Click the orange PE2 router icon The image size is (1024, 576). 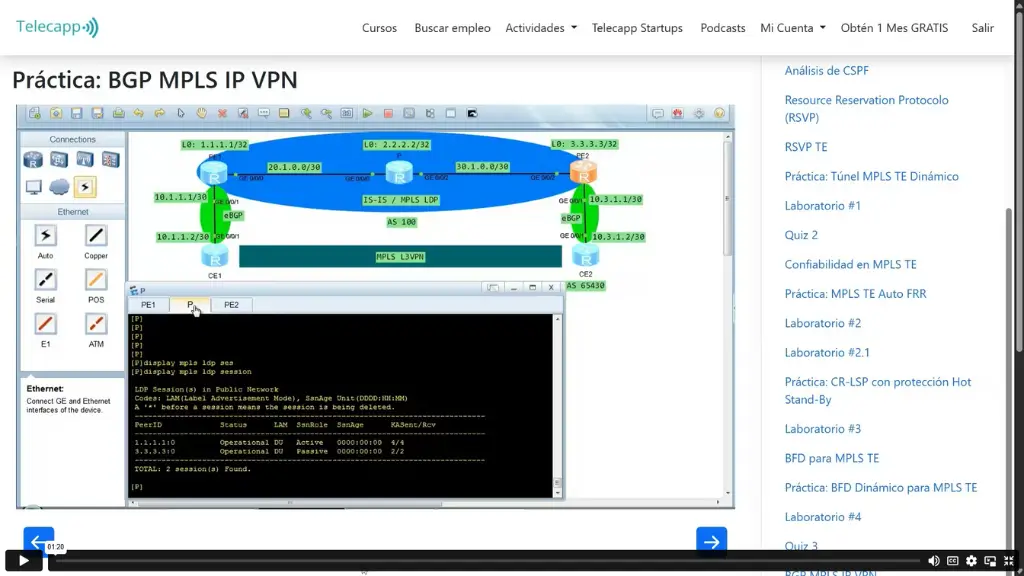pyautogui.click(x=583, y=172)
